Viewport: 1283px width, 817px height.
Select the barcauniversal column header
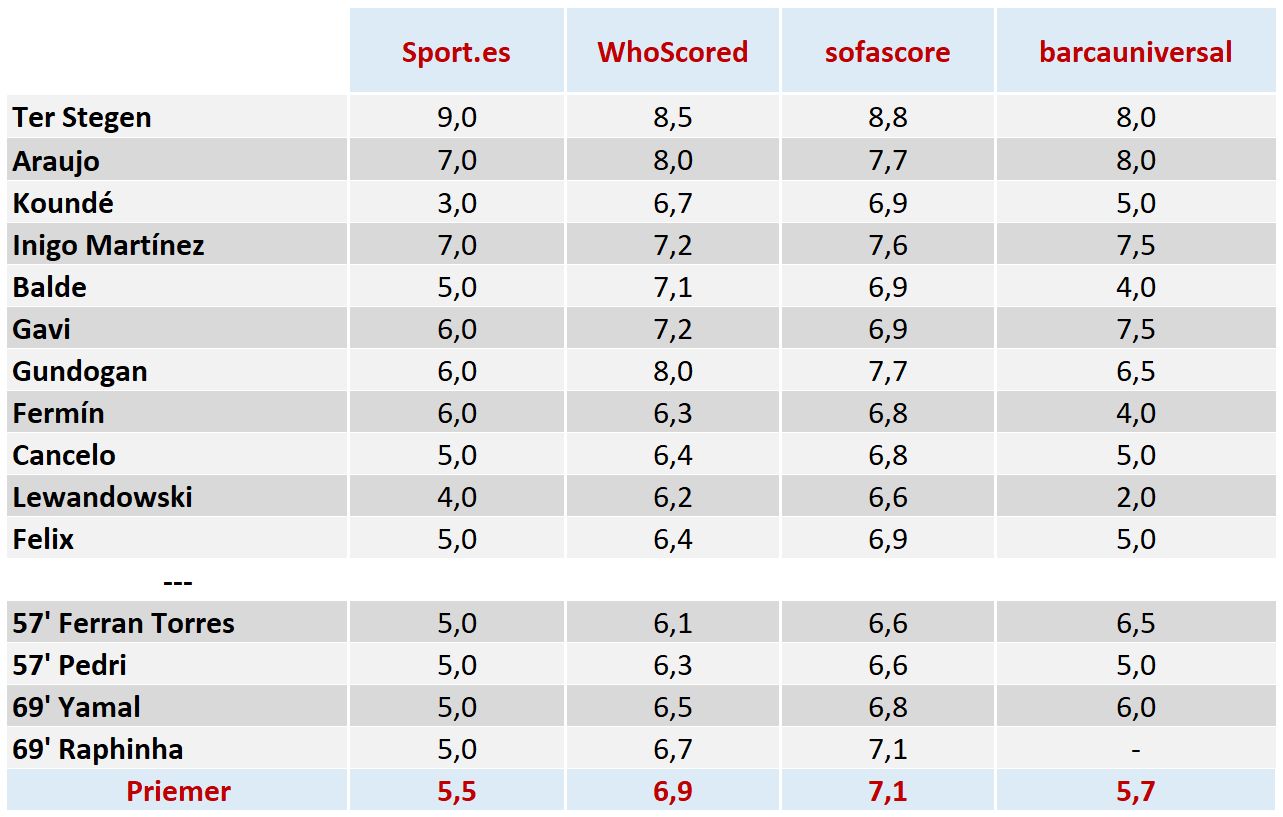1135,52
